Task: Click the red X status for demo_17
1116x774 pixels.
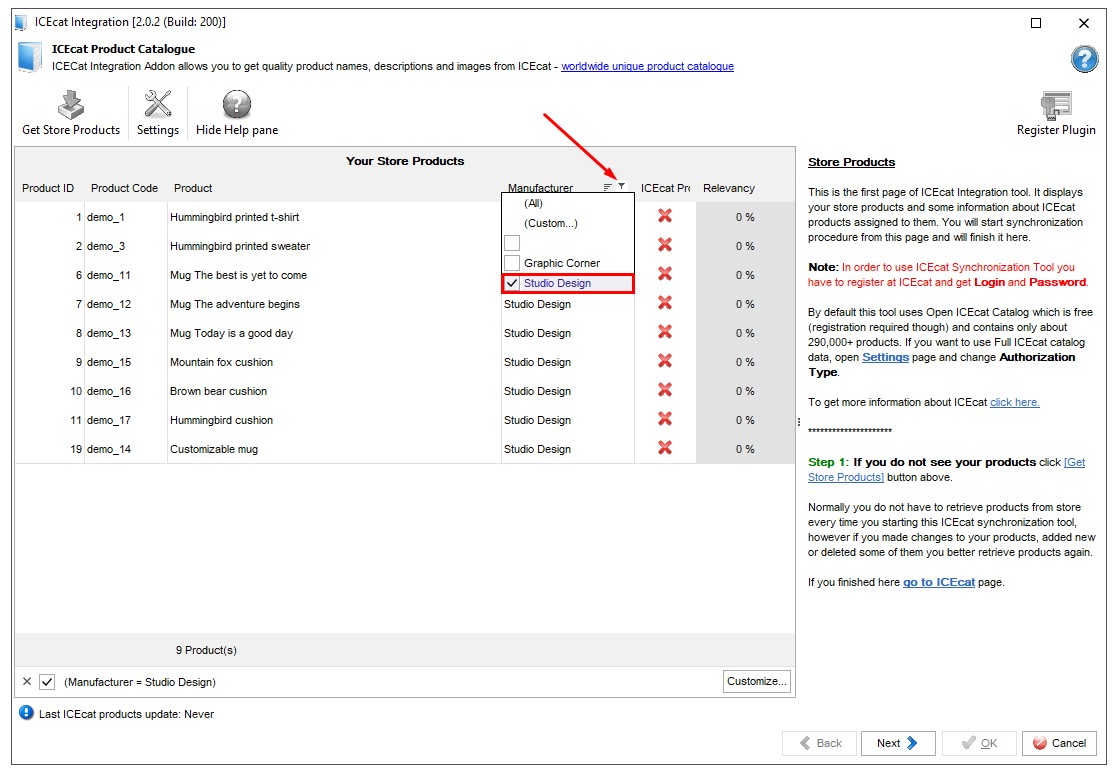Action: pos(665,419)
